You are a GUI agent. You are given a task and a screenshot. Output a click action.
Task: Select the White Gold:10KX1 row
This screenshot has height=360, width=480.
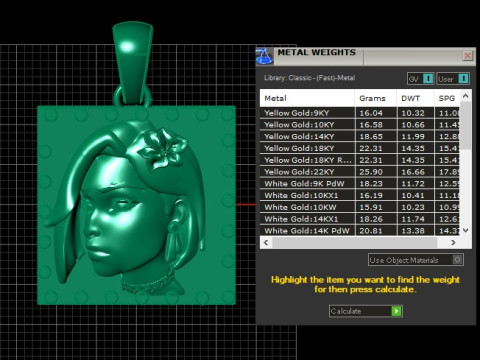click(360, 195)
